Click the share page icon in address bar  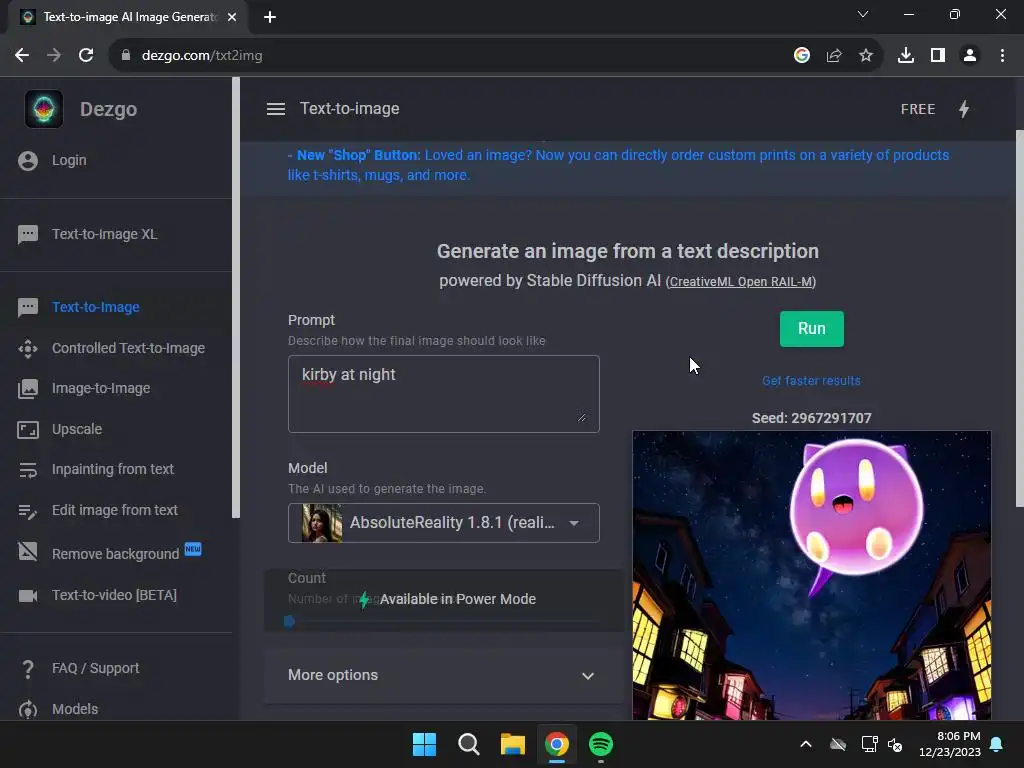834,56
